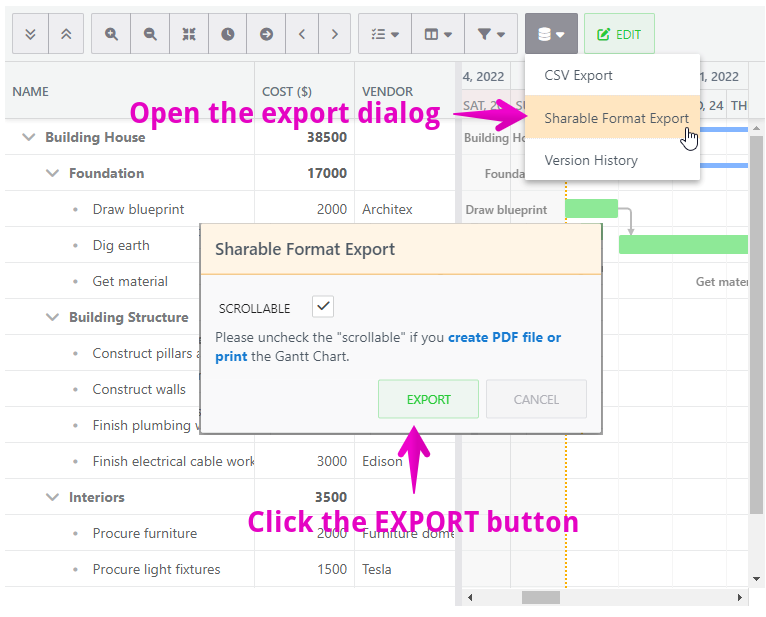This screenshot has height=617, width=766.
Task: Click the circled arrow go-to icon
Action: (266, 34)
